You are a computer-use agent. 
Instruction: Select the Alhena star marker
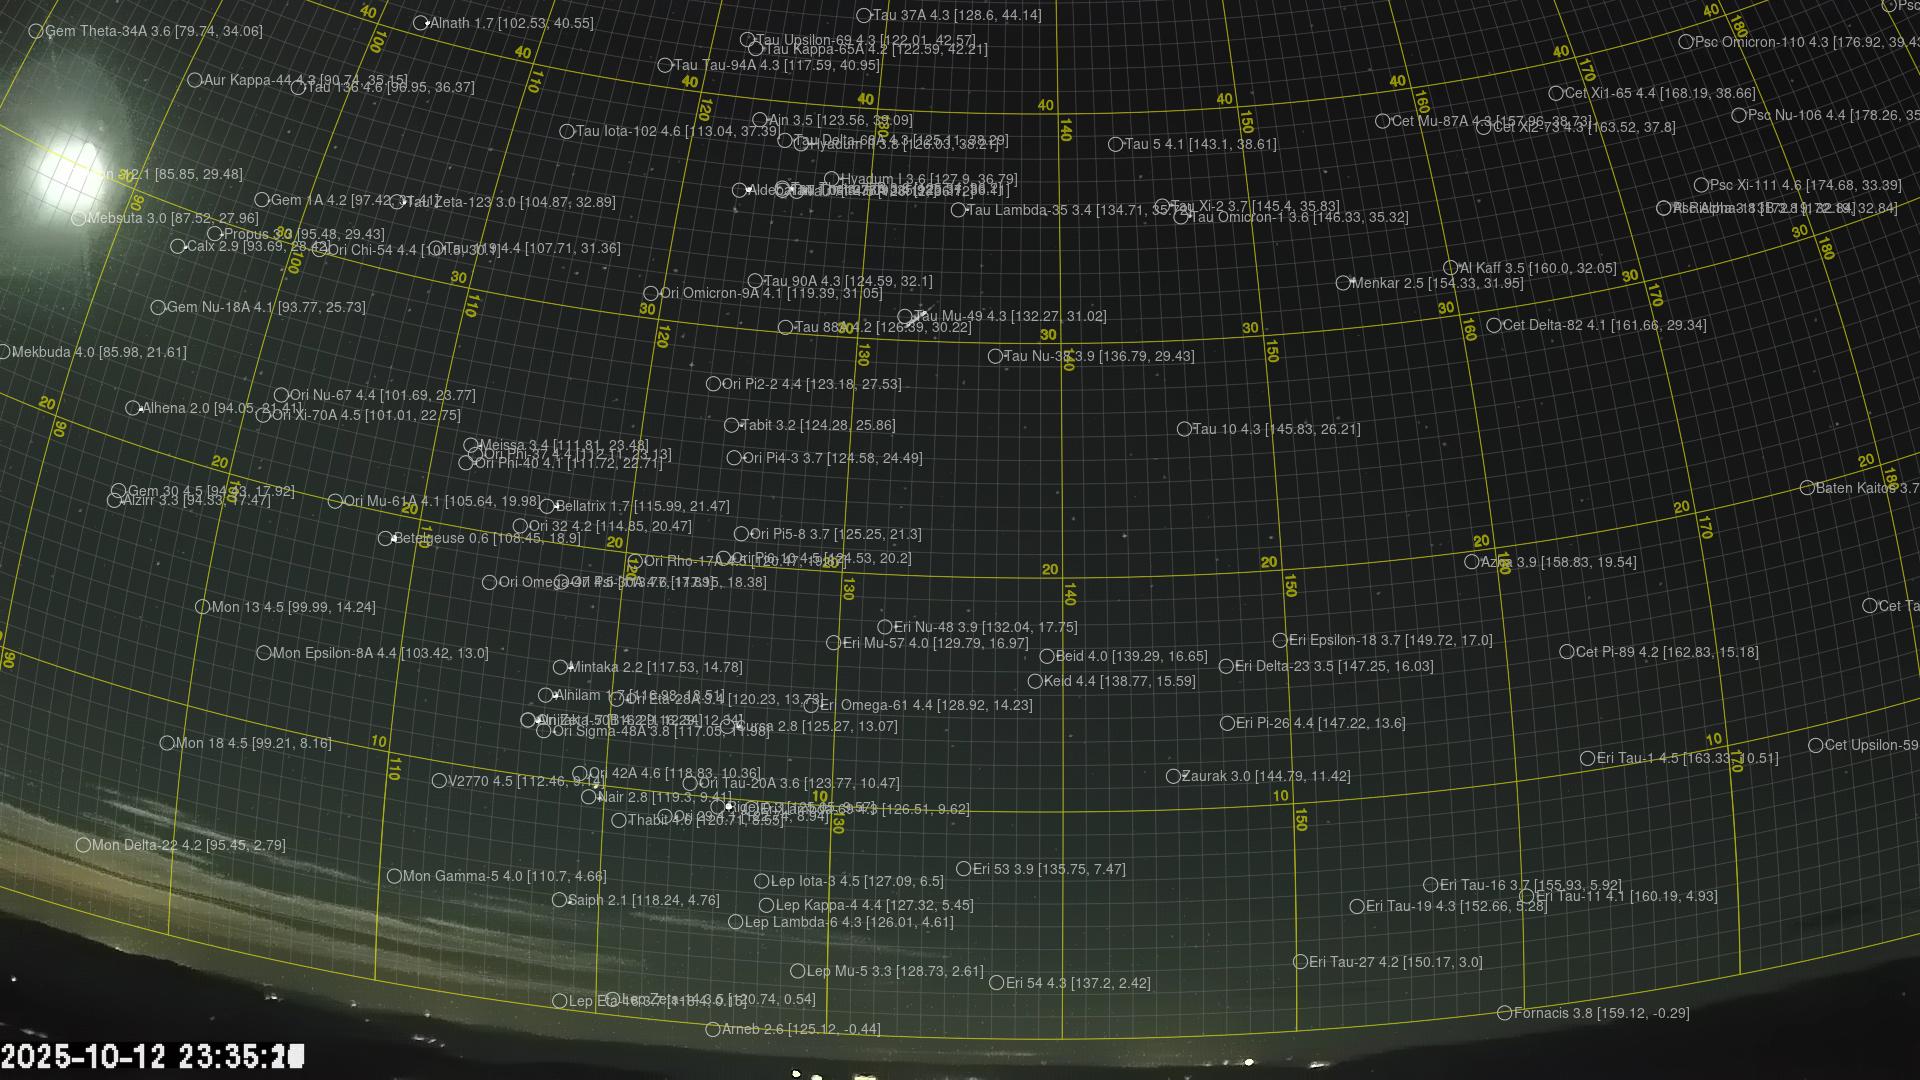tap(133, 409)
